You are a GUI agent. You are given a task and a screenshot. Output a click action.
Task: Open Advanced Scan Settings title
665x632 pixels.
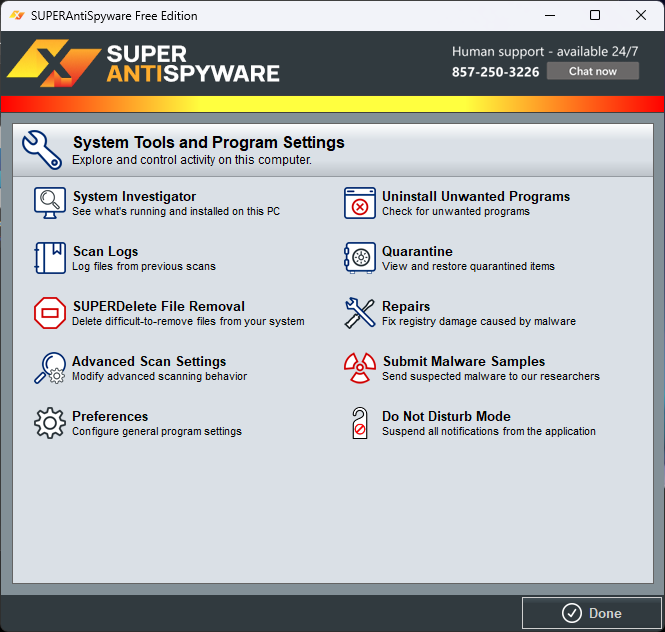[x=149, y=361]
